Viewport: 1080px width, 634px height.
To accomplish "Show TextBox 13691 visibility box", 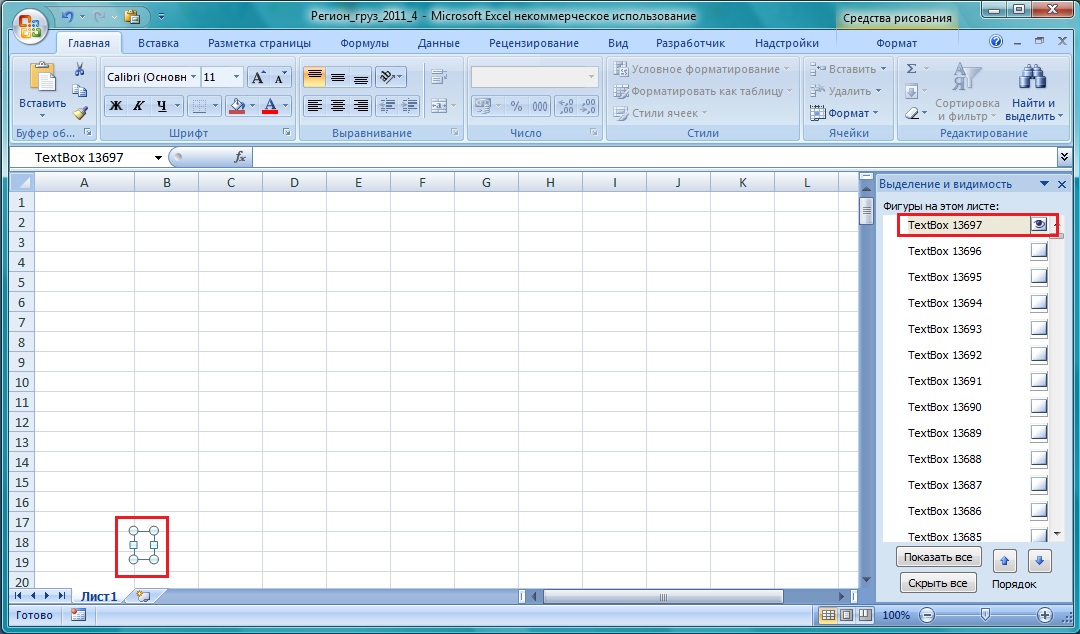I will pyautogui.click(x=1039, y=381).
